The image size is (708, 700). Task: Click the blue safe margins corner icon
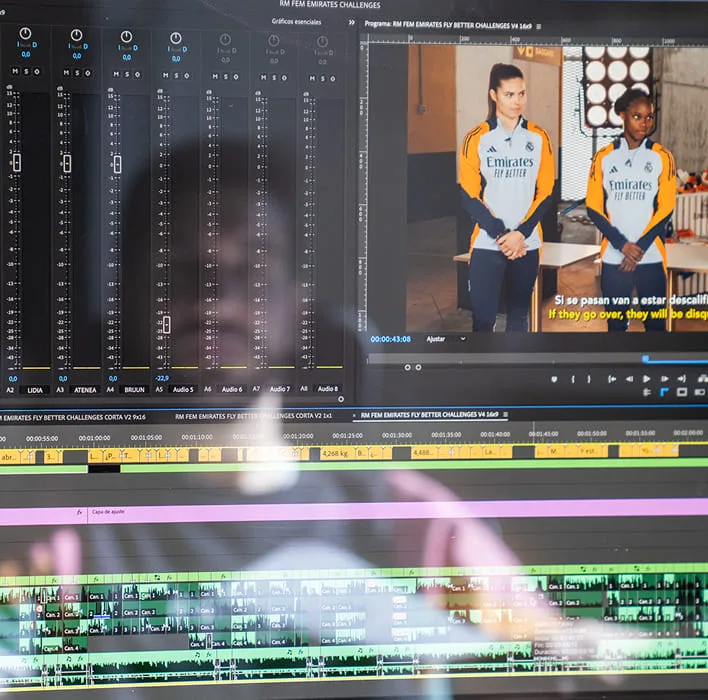pos(664,392)
